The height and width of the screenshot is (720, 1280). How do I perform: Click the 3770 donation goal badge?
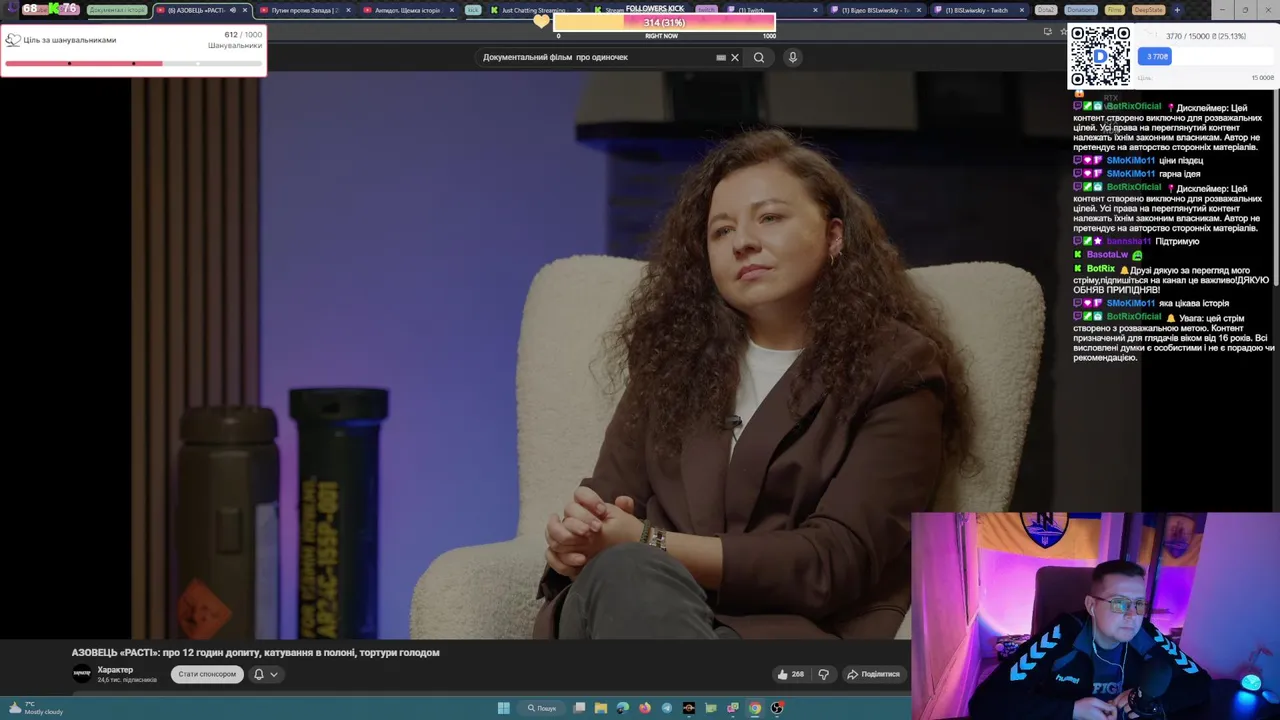(x=1155, y=56)
